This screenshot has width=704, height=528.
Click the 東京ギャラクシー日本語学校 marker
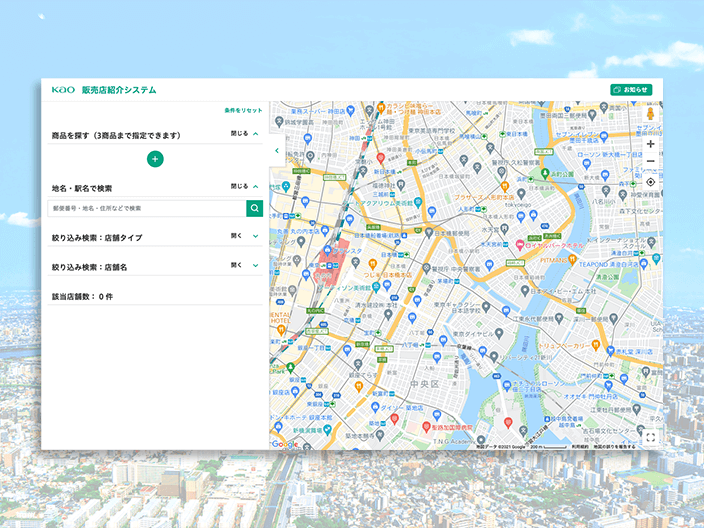486,307
